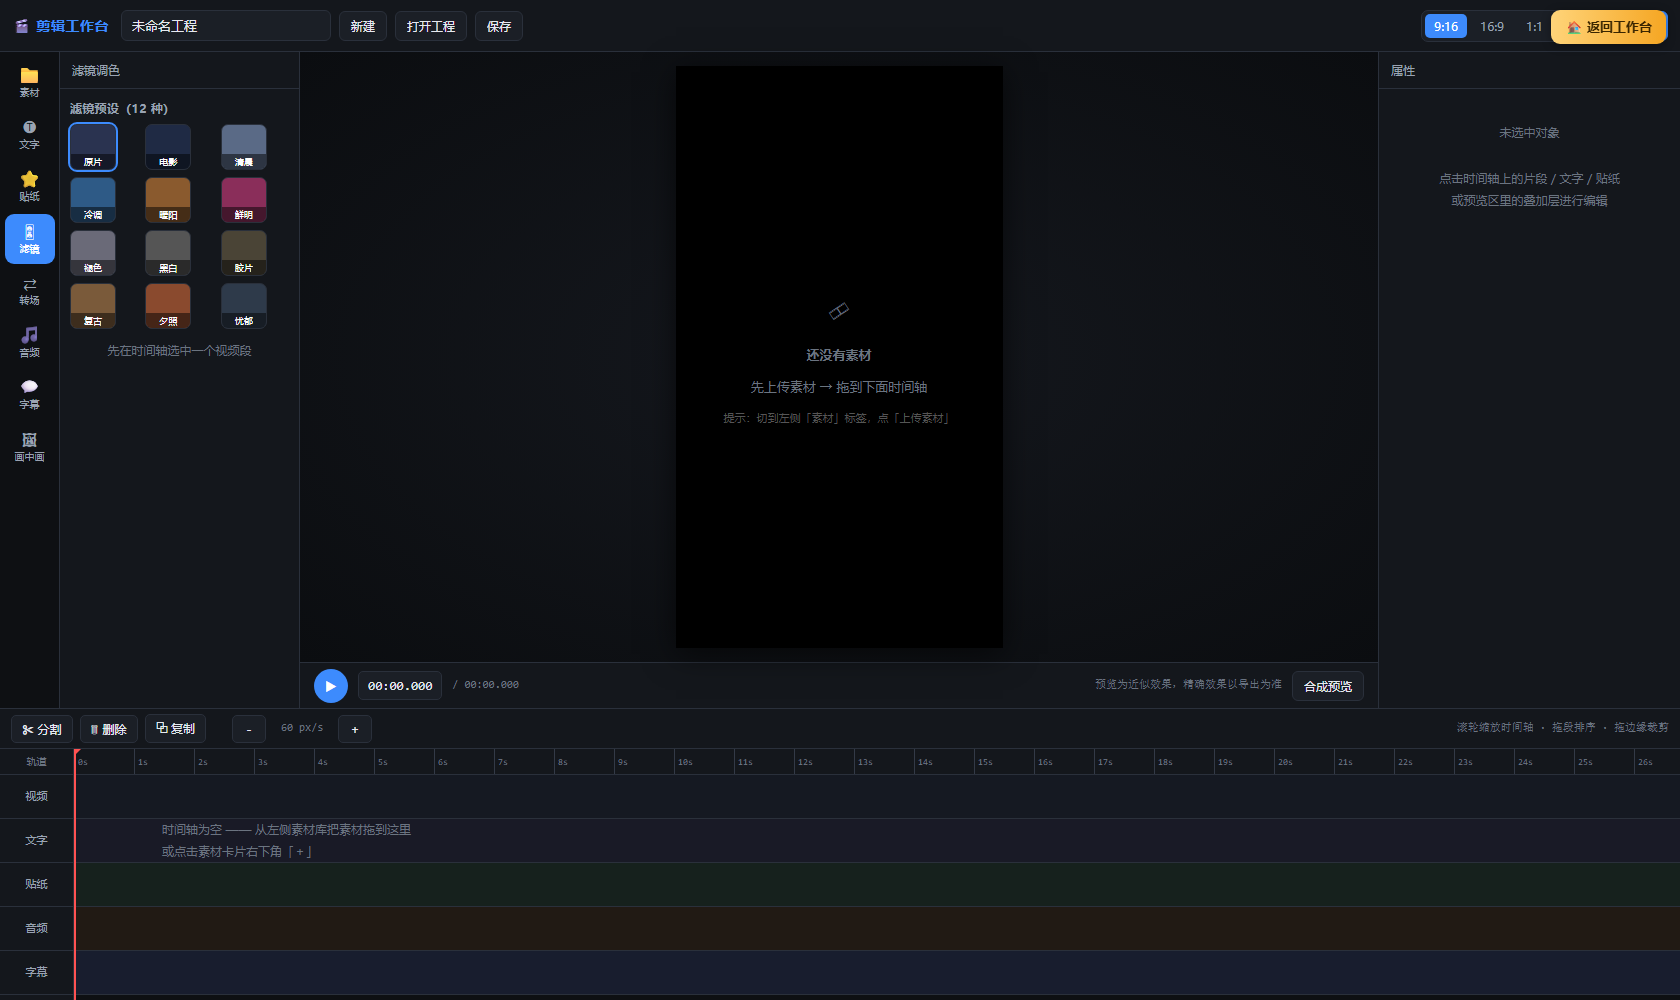Click the 删除 delete trash button
Image resolution: width=1680 pixels, height=1000 pixels.
point(109,729)
